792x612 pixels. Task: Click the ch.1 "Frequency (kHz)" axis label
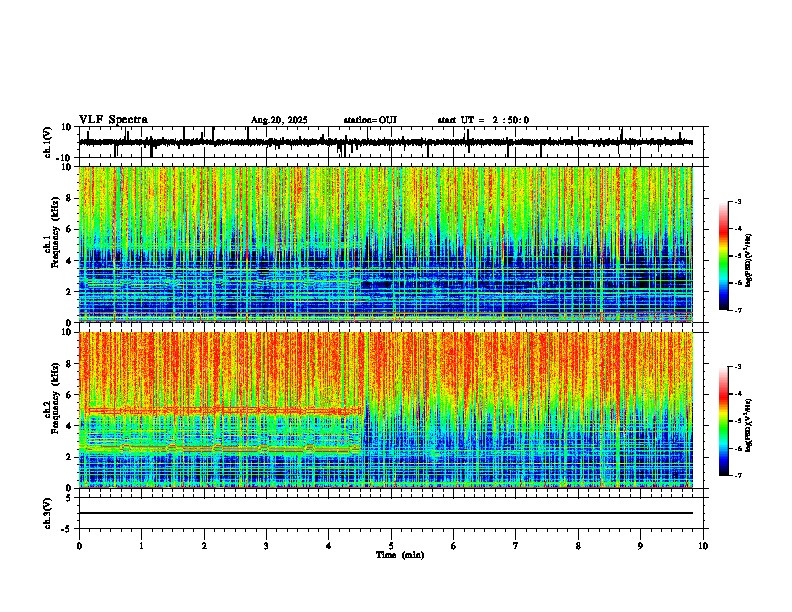pyautogui.click(x=55, y=231)
